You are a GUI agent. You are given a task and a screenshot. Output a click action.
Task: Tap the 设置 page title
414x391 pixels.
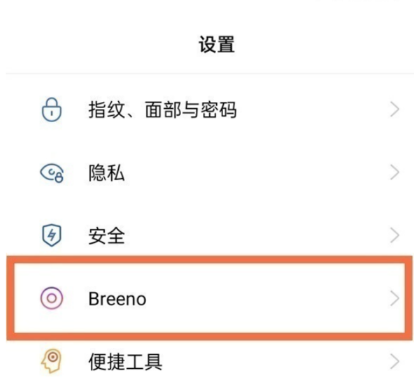click(x=217, y=44)
